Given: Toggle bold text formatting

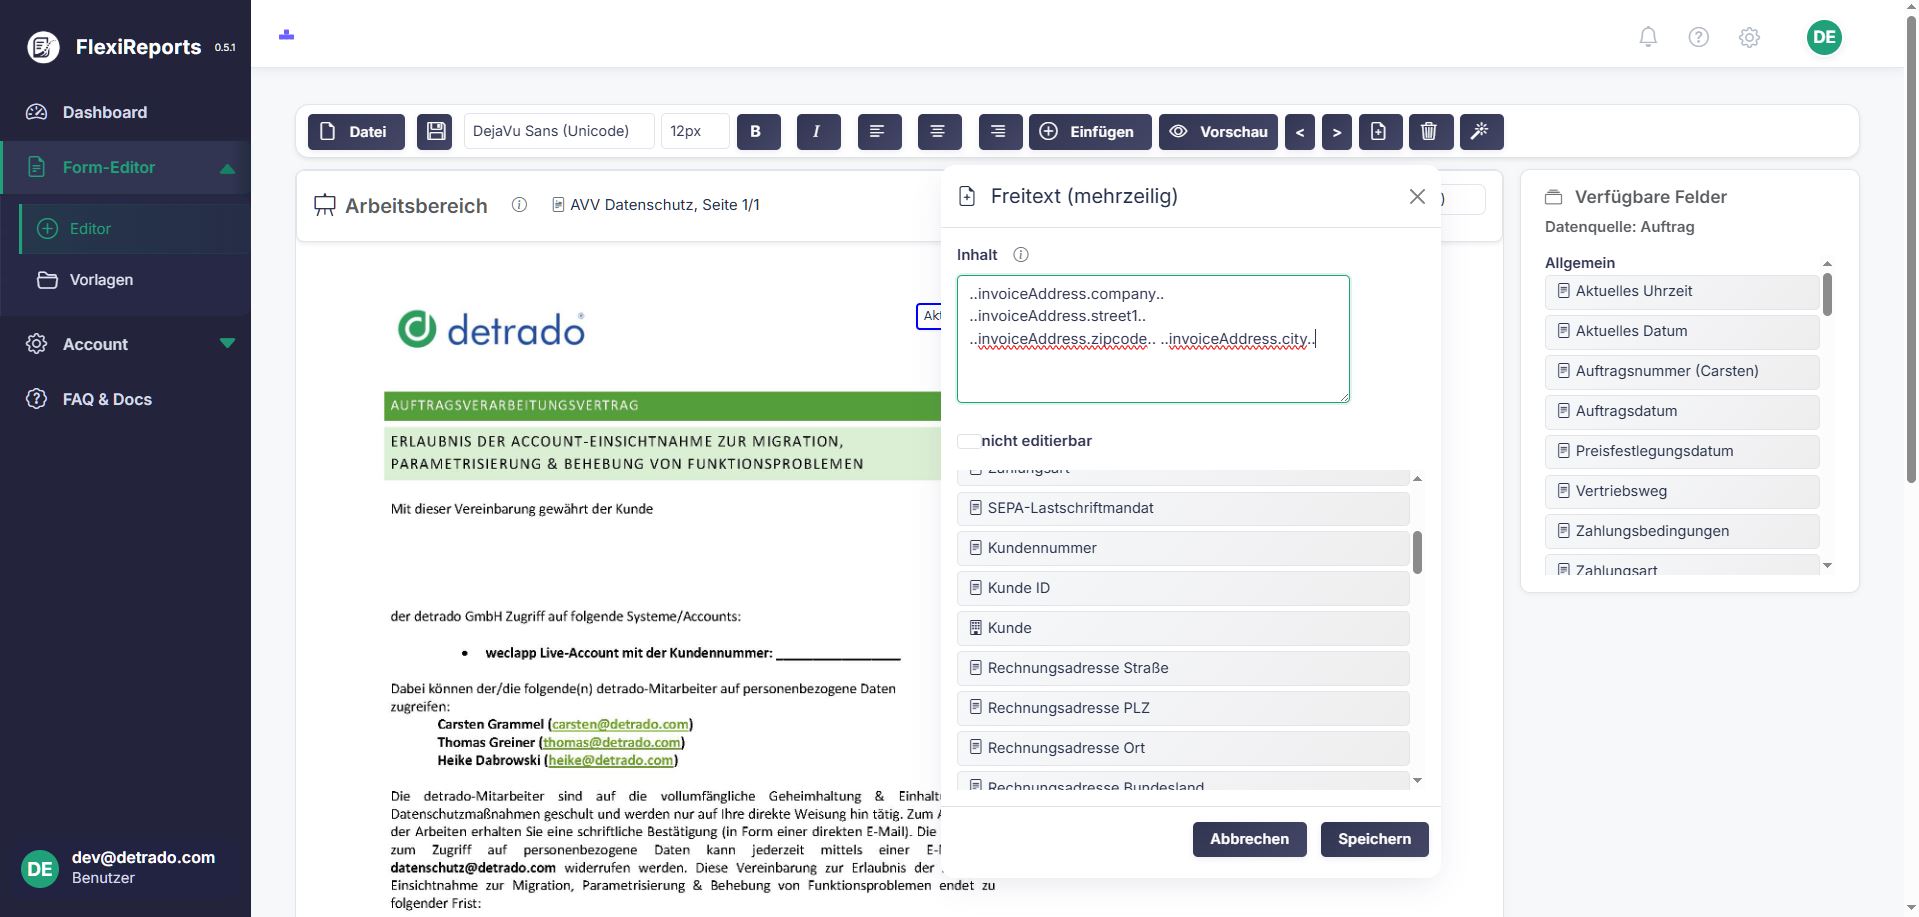Looking at the screenshot, I should point(758,131).
